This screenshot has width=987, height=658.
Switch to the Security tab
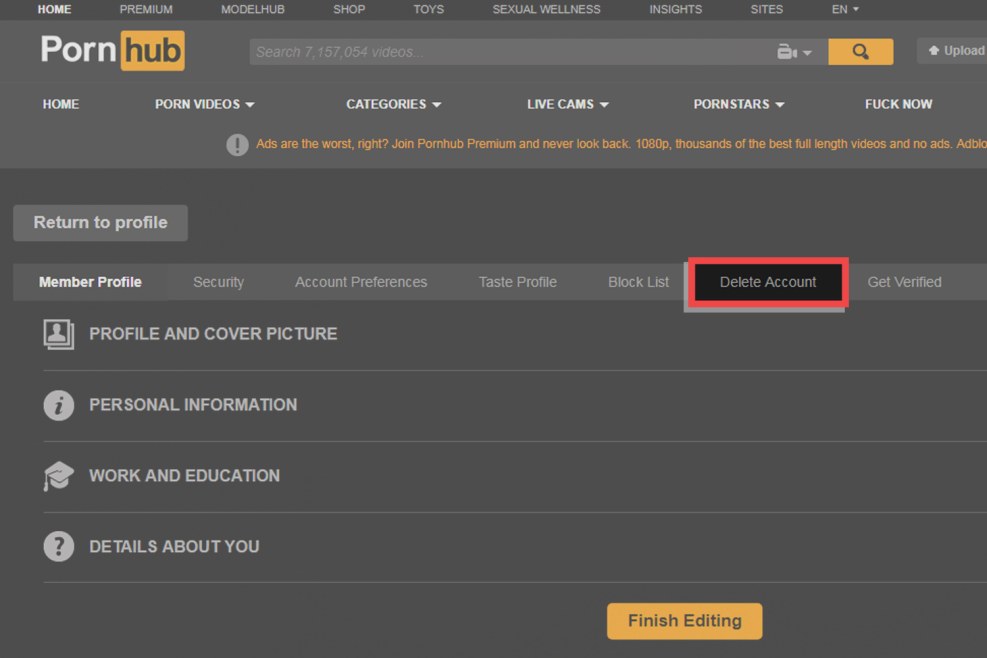218,282
